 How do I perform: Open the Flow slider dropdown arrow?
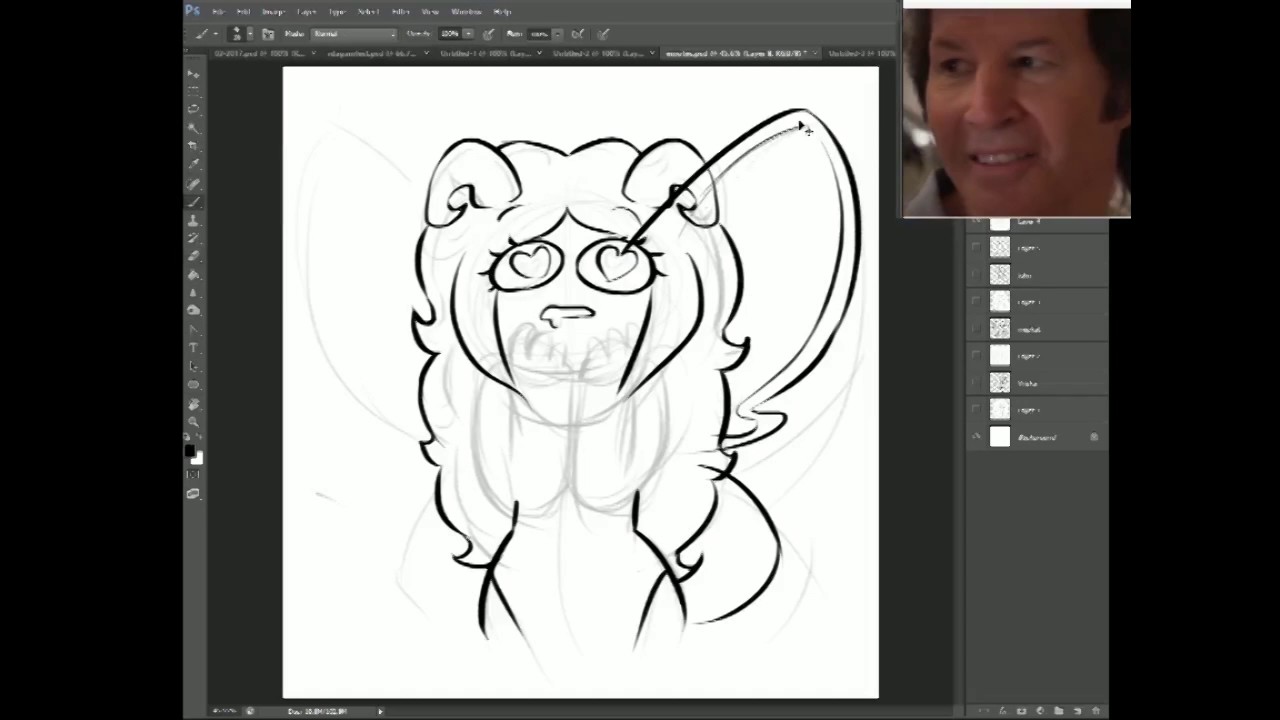(557, 34)
